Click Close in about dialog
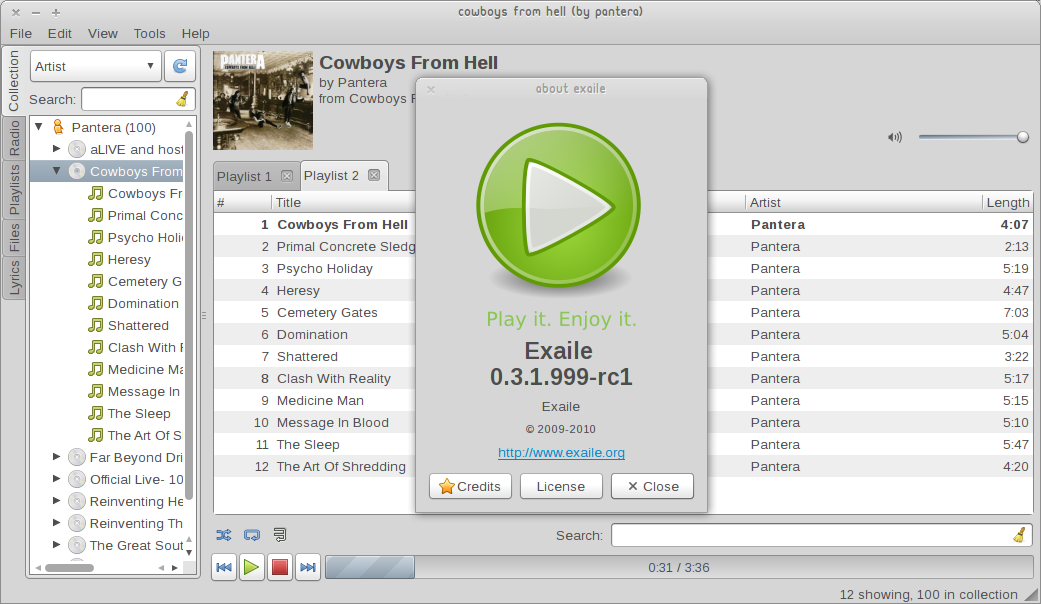Image resolution: width=1041 pixels, height=604 pixels. tap(653, 487)
